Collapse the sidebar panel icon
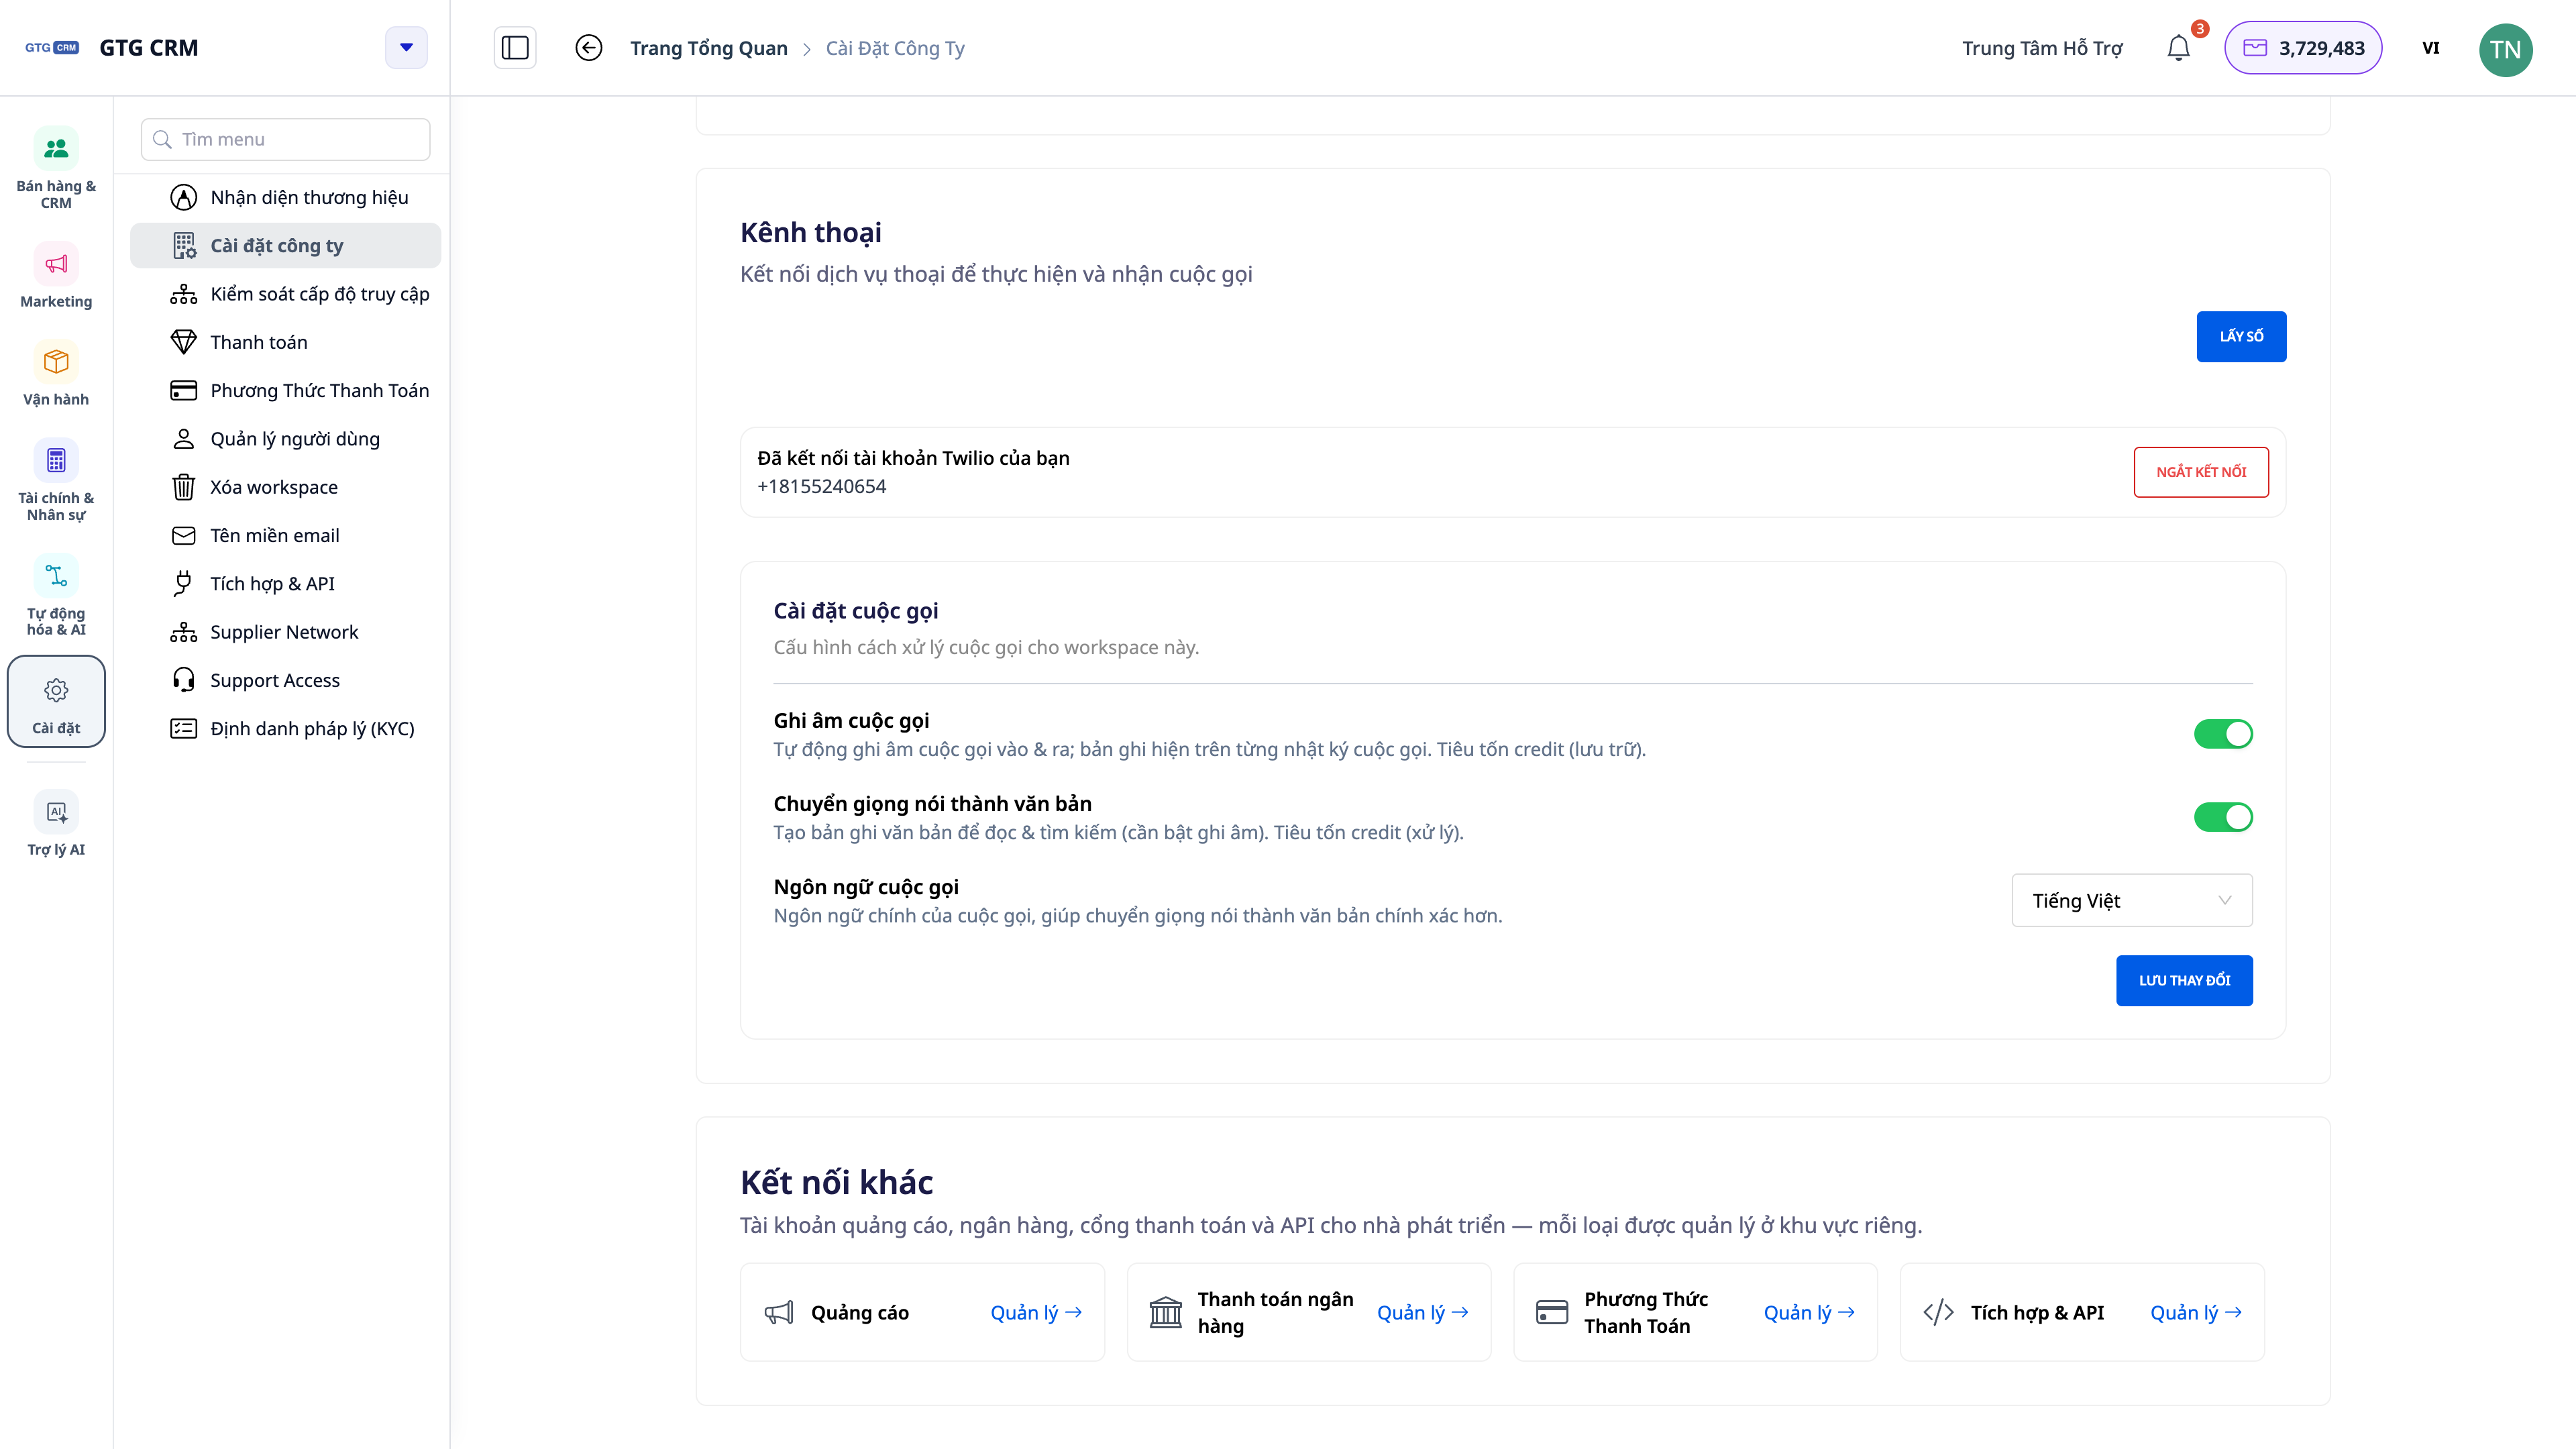The width and height of the screenshot is (2576, 1449). coord(515,48)
